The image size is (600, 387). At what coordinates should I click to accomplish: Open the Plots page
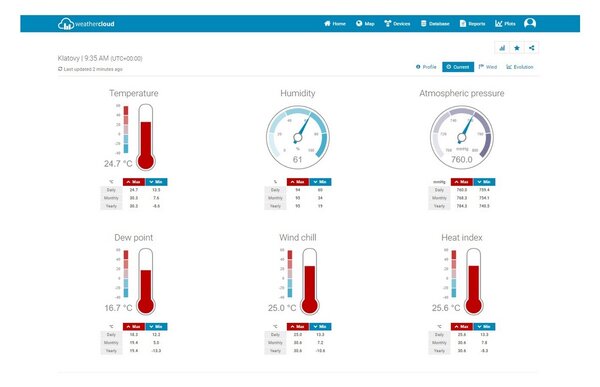coord(505,24)
